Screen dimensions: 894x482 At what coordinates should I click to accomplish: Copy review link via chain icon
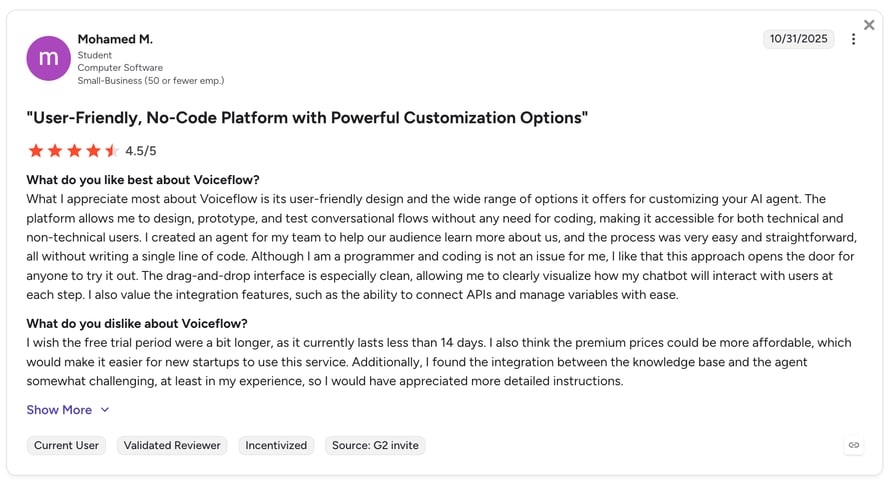point(854,445)
